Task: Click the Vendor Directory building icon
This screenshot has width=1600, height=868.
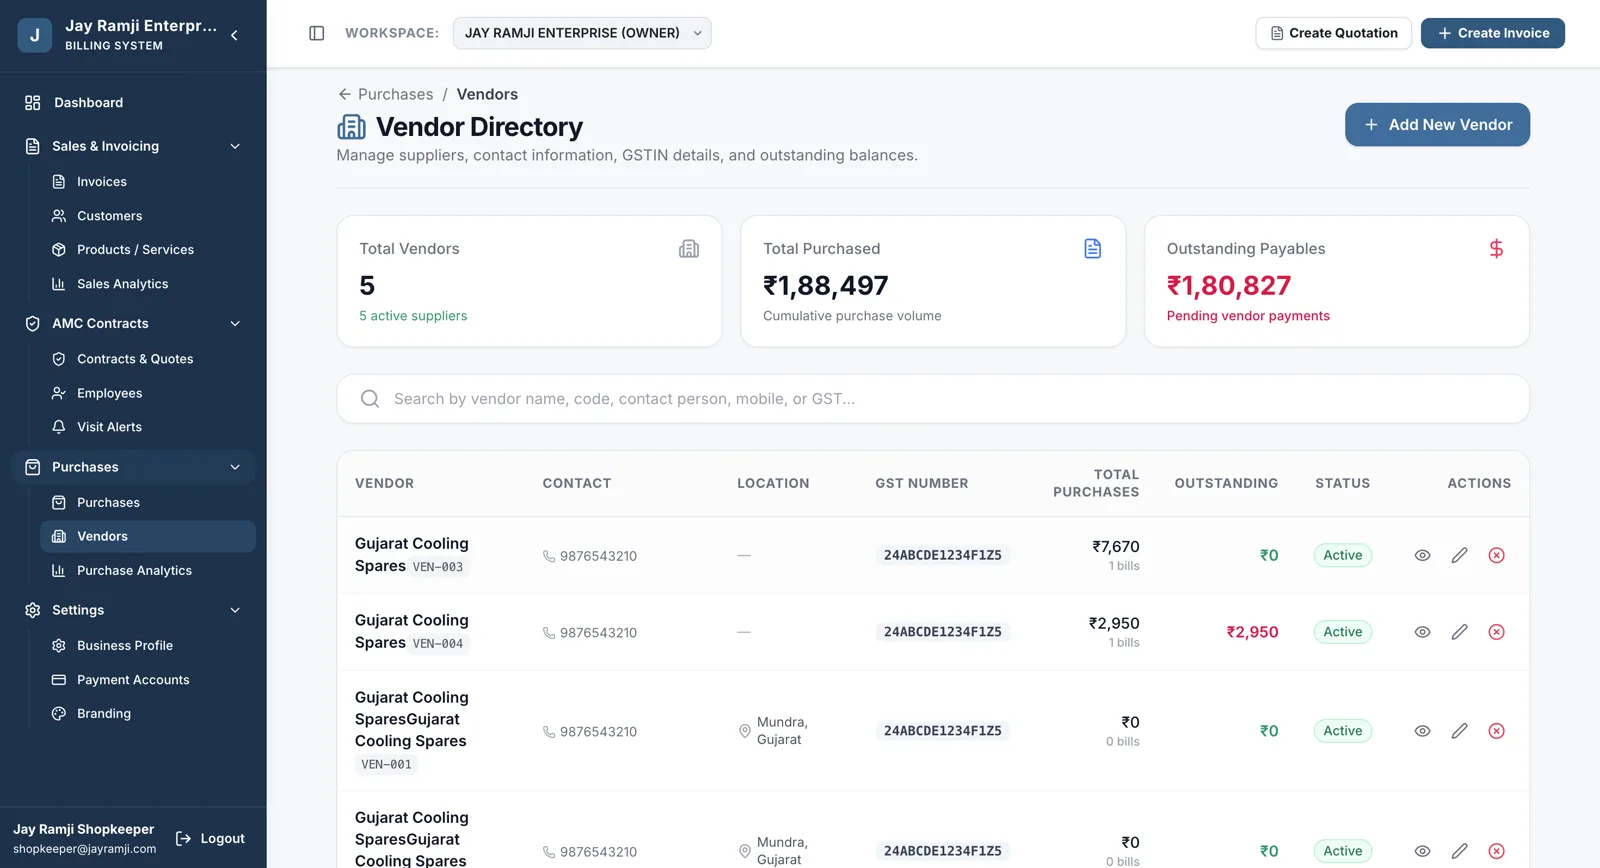Action: [x=351, y=127]
